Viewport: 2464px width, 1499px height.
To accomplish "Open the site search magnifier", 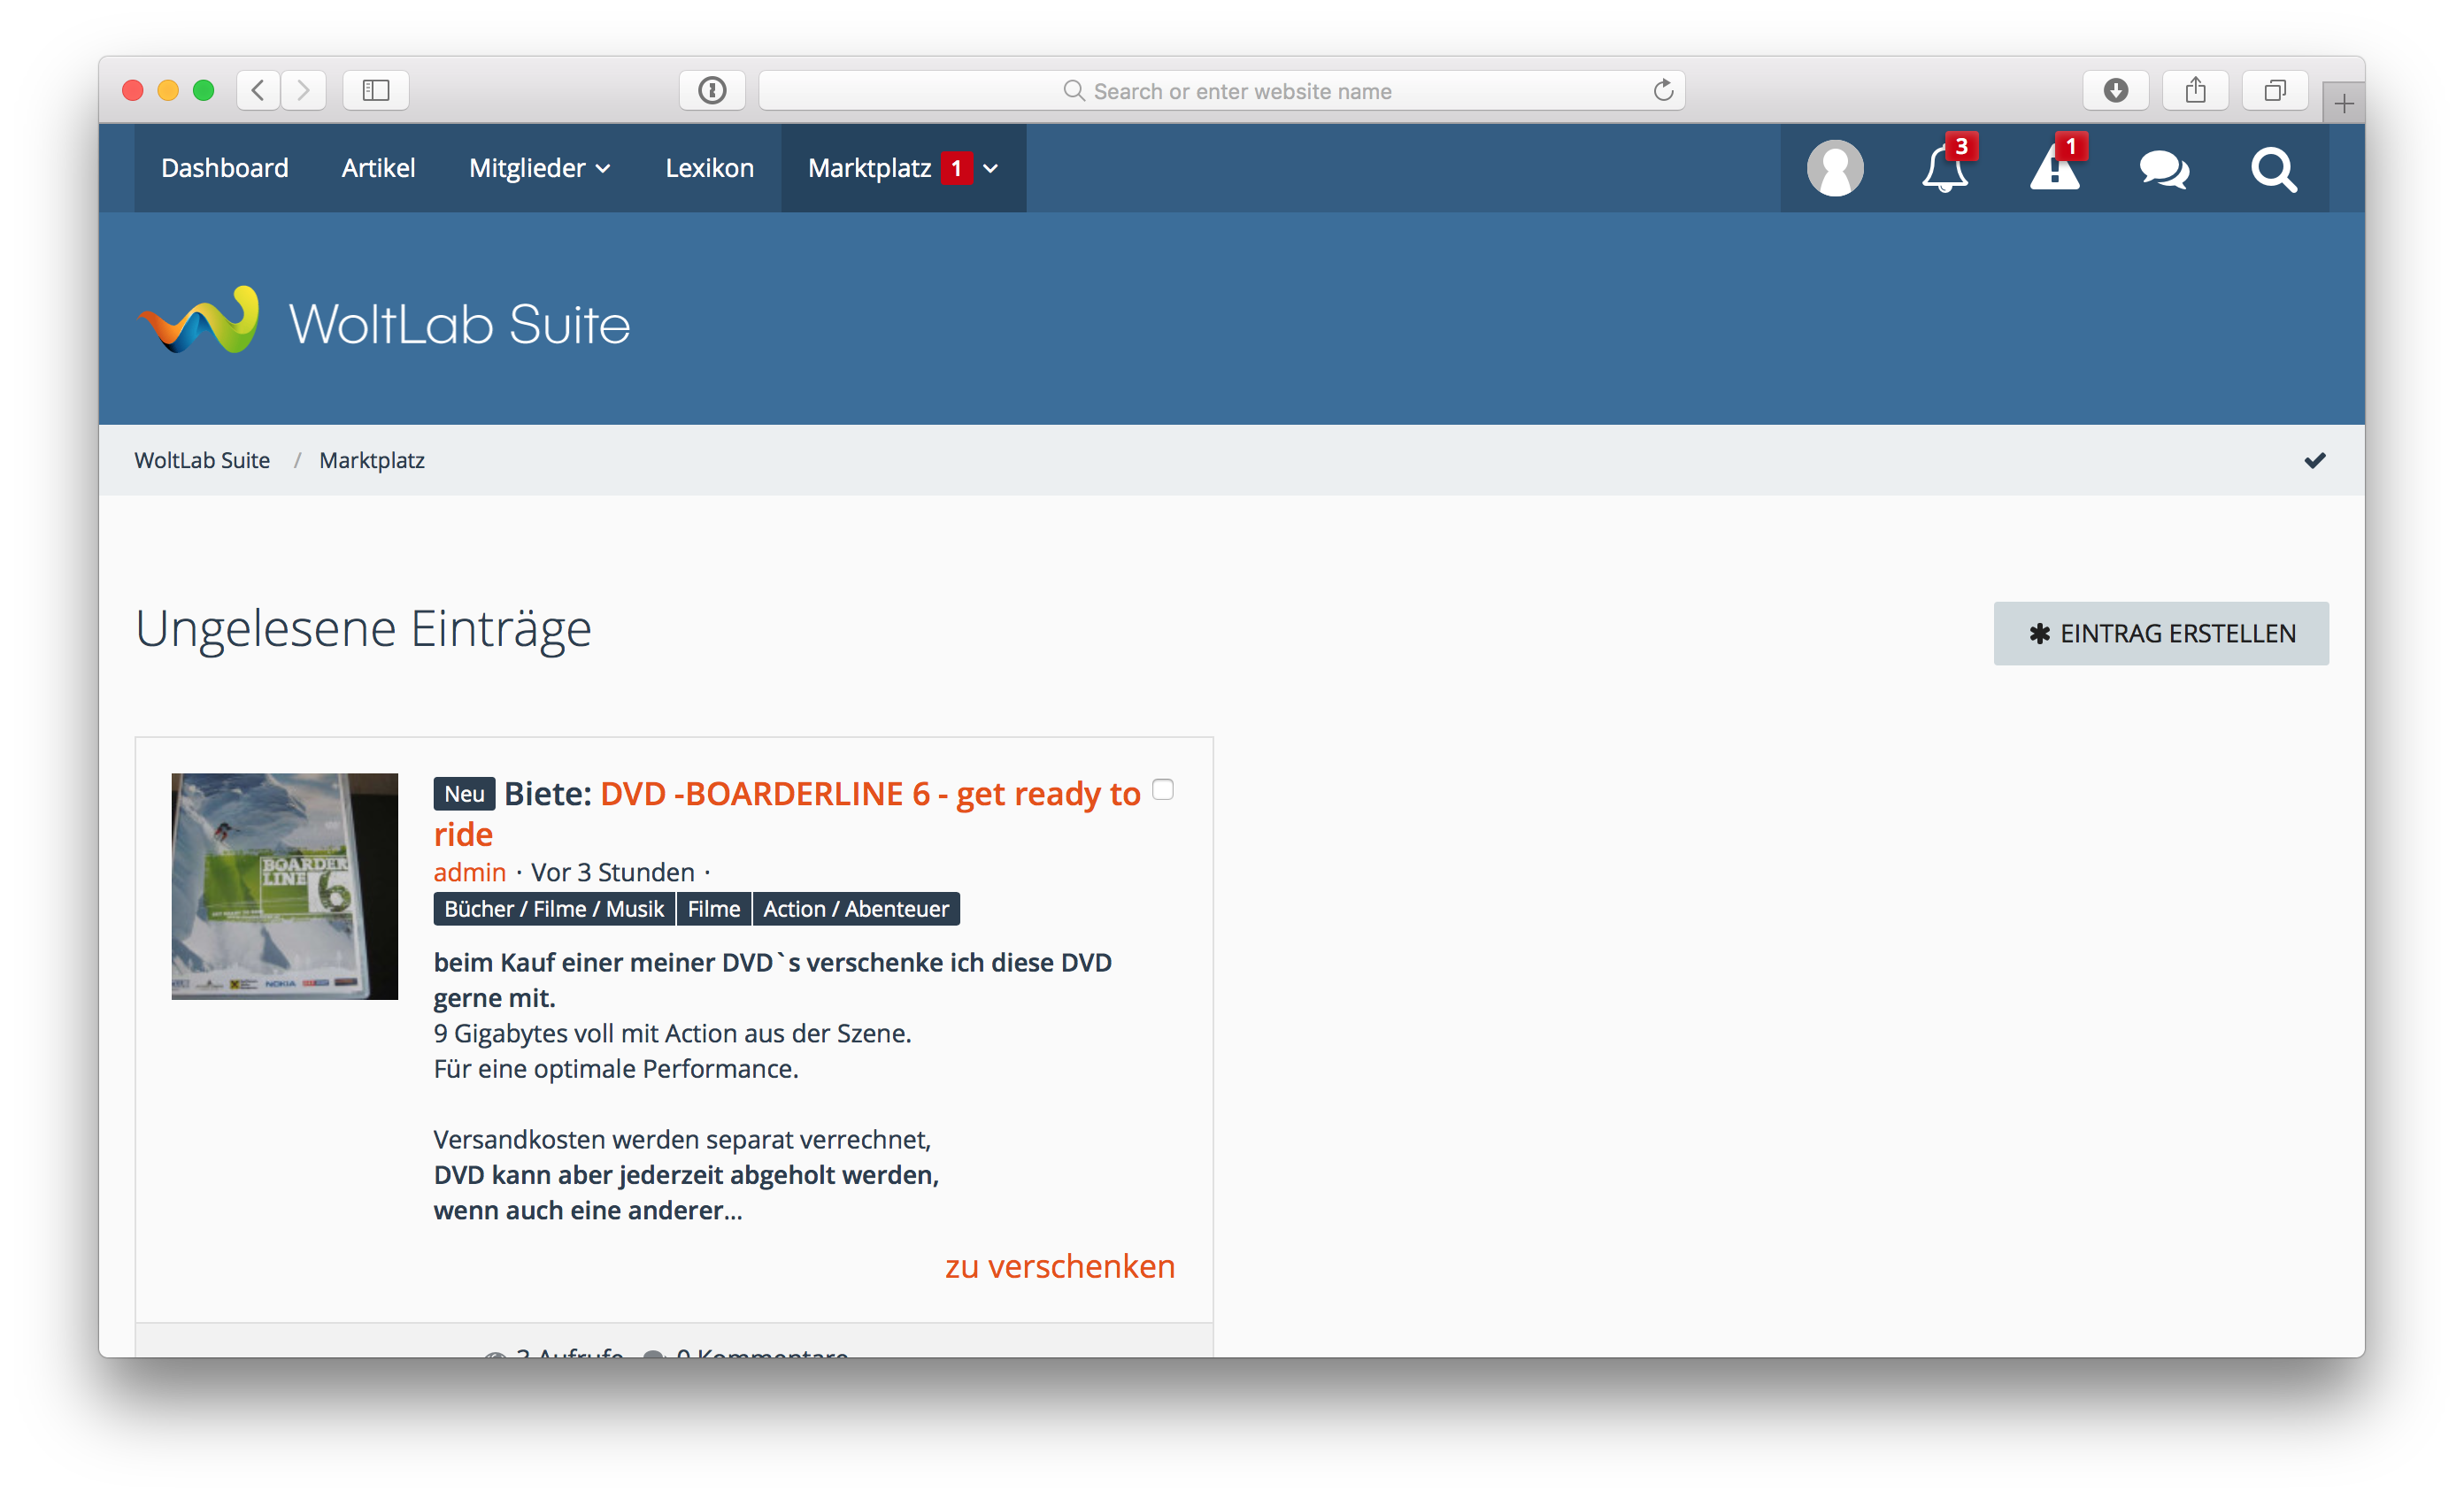I will click(2273, 168).
